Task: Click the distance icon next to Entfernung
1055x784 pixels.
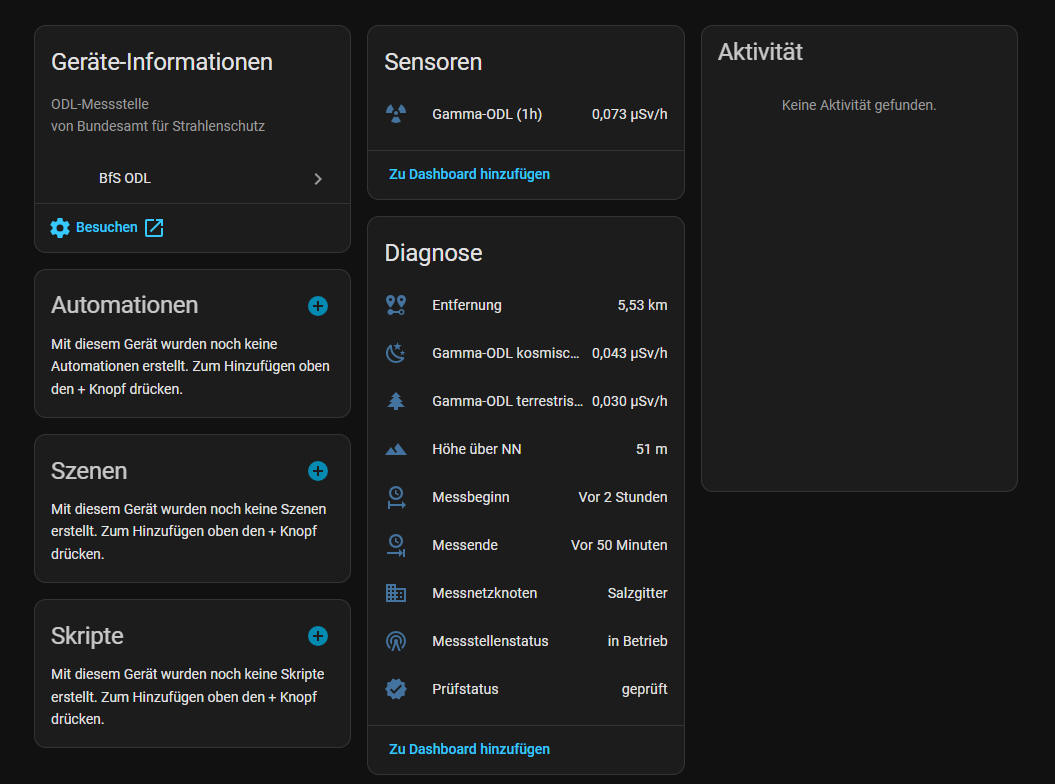Action: [x=396, y=305]
